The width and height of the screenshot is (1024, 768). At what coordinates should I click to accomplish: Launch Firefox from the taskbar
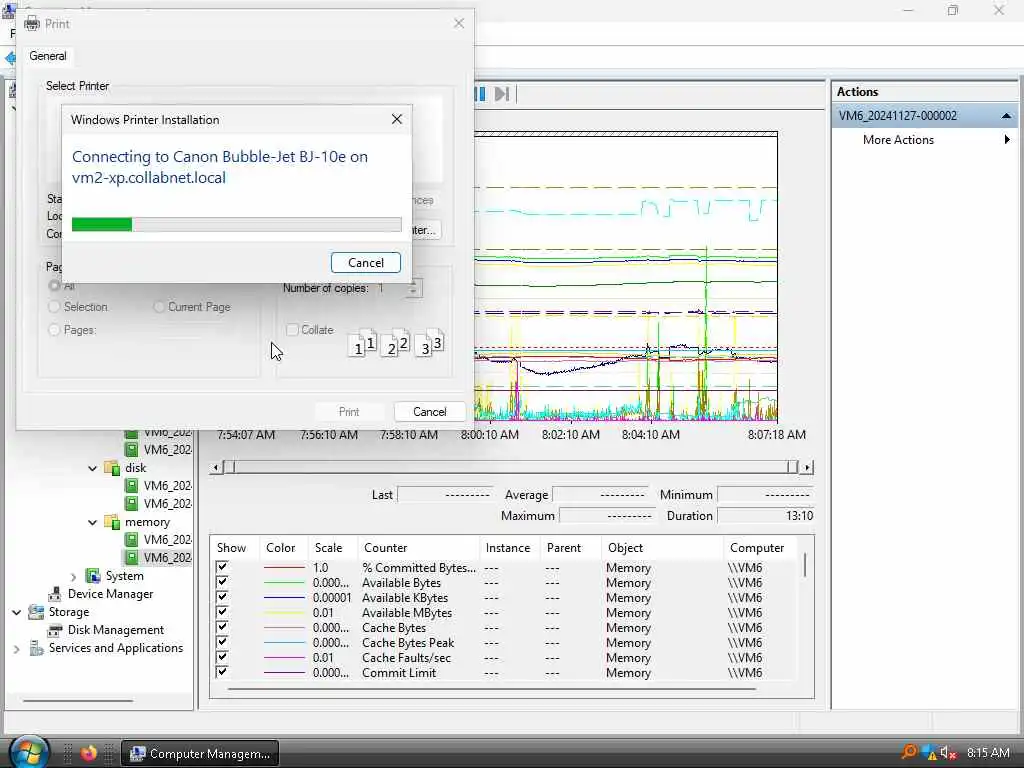89,753
